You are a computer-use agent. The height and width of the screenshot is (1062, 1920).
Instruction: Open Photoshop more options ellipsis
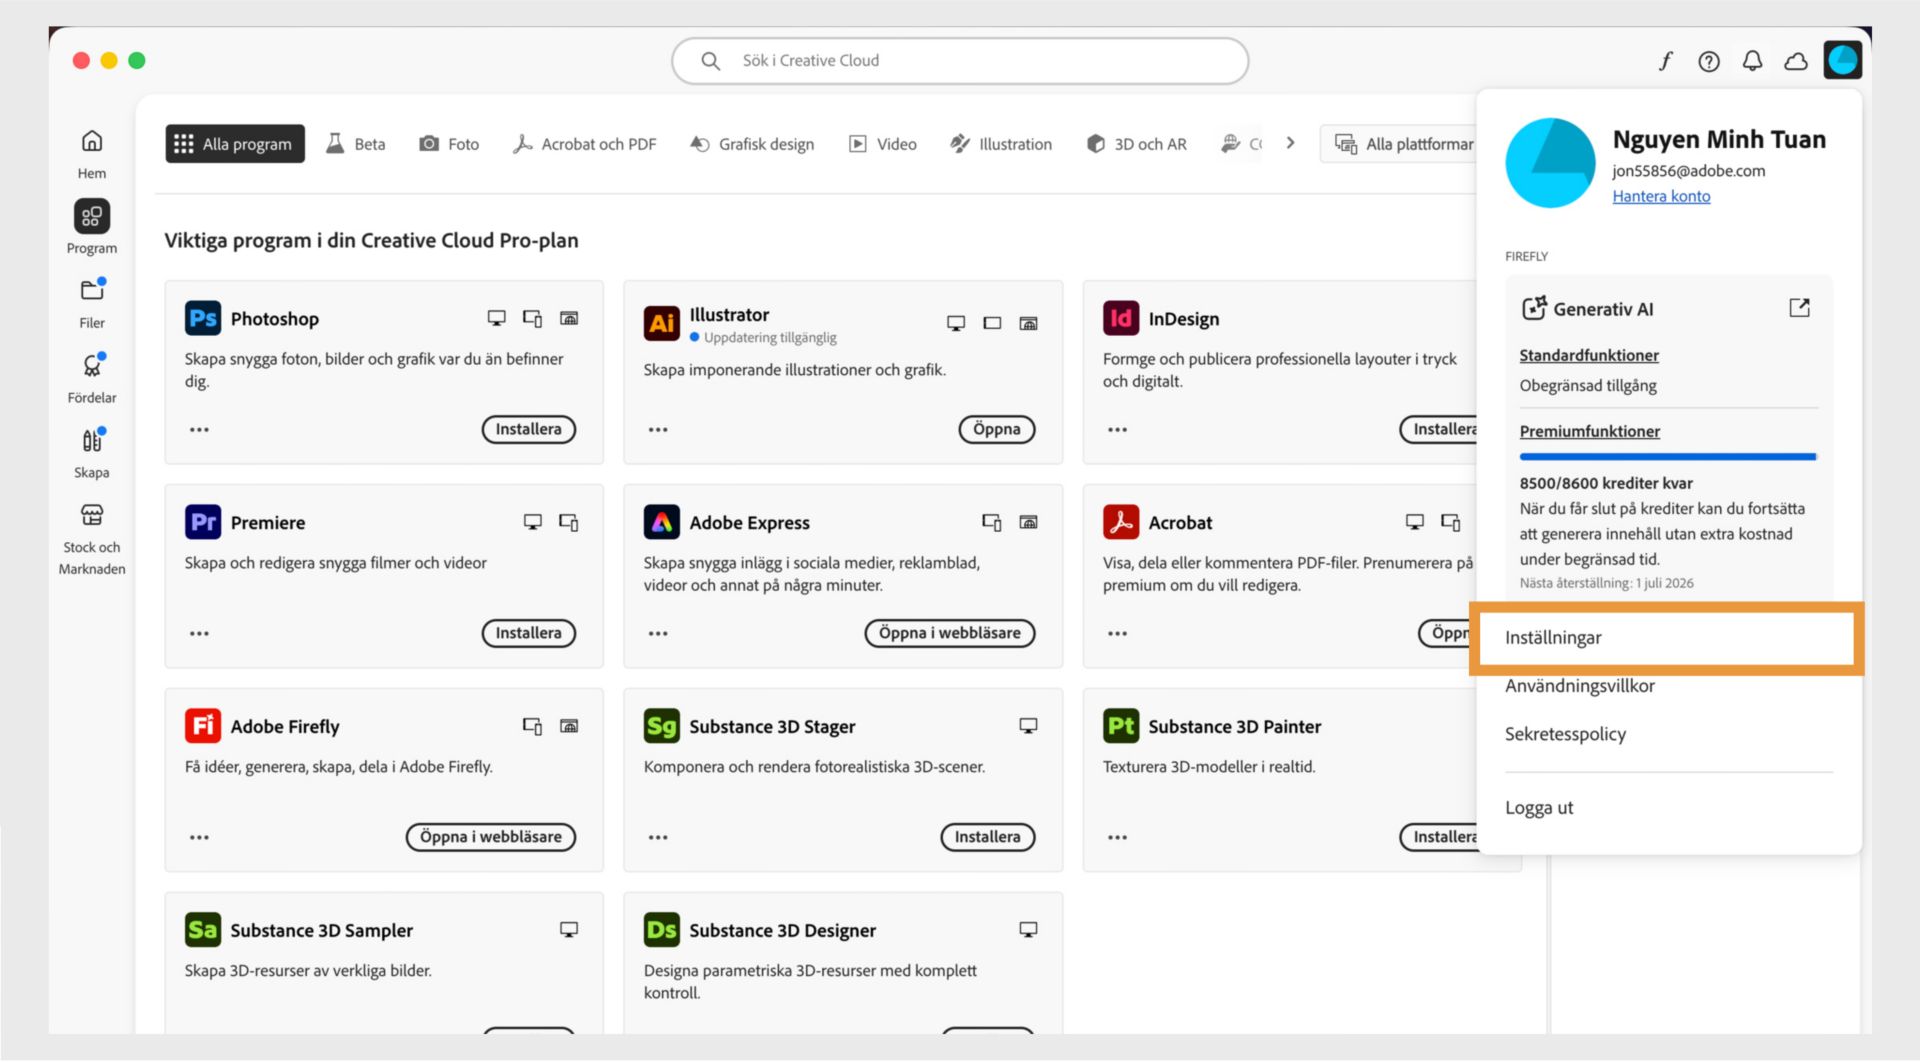pos(199,430)
